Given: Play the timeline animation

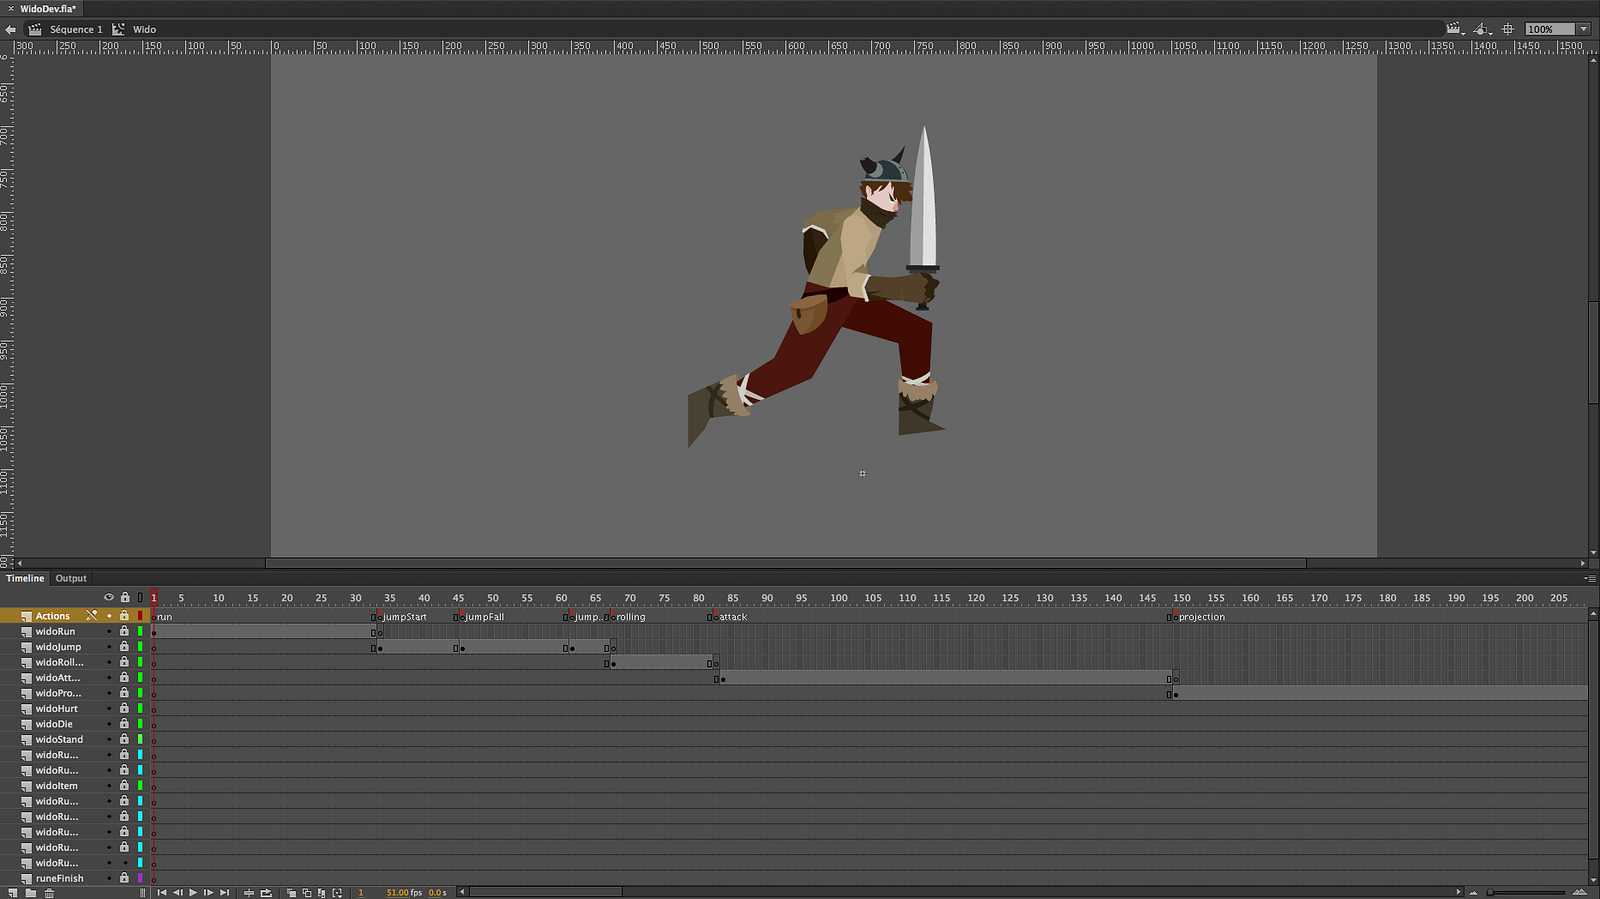Looking at the screenshot, I should (193, 892).
